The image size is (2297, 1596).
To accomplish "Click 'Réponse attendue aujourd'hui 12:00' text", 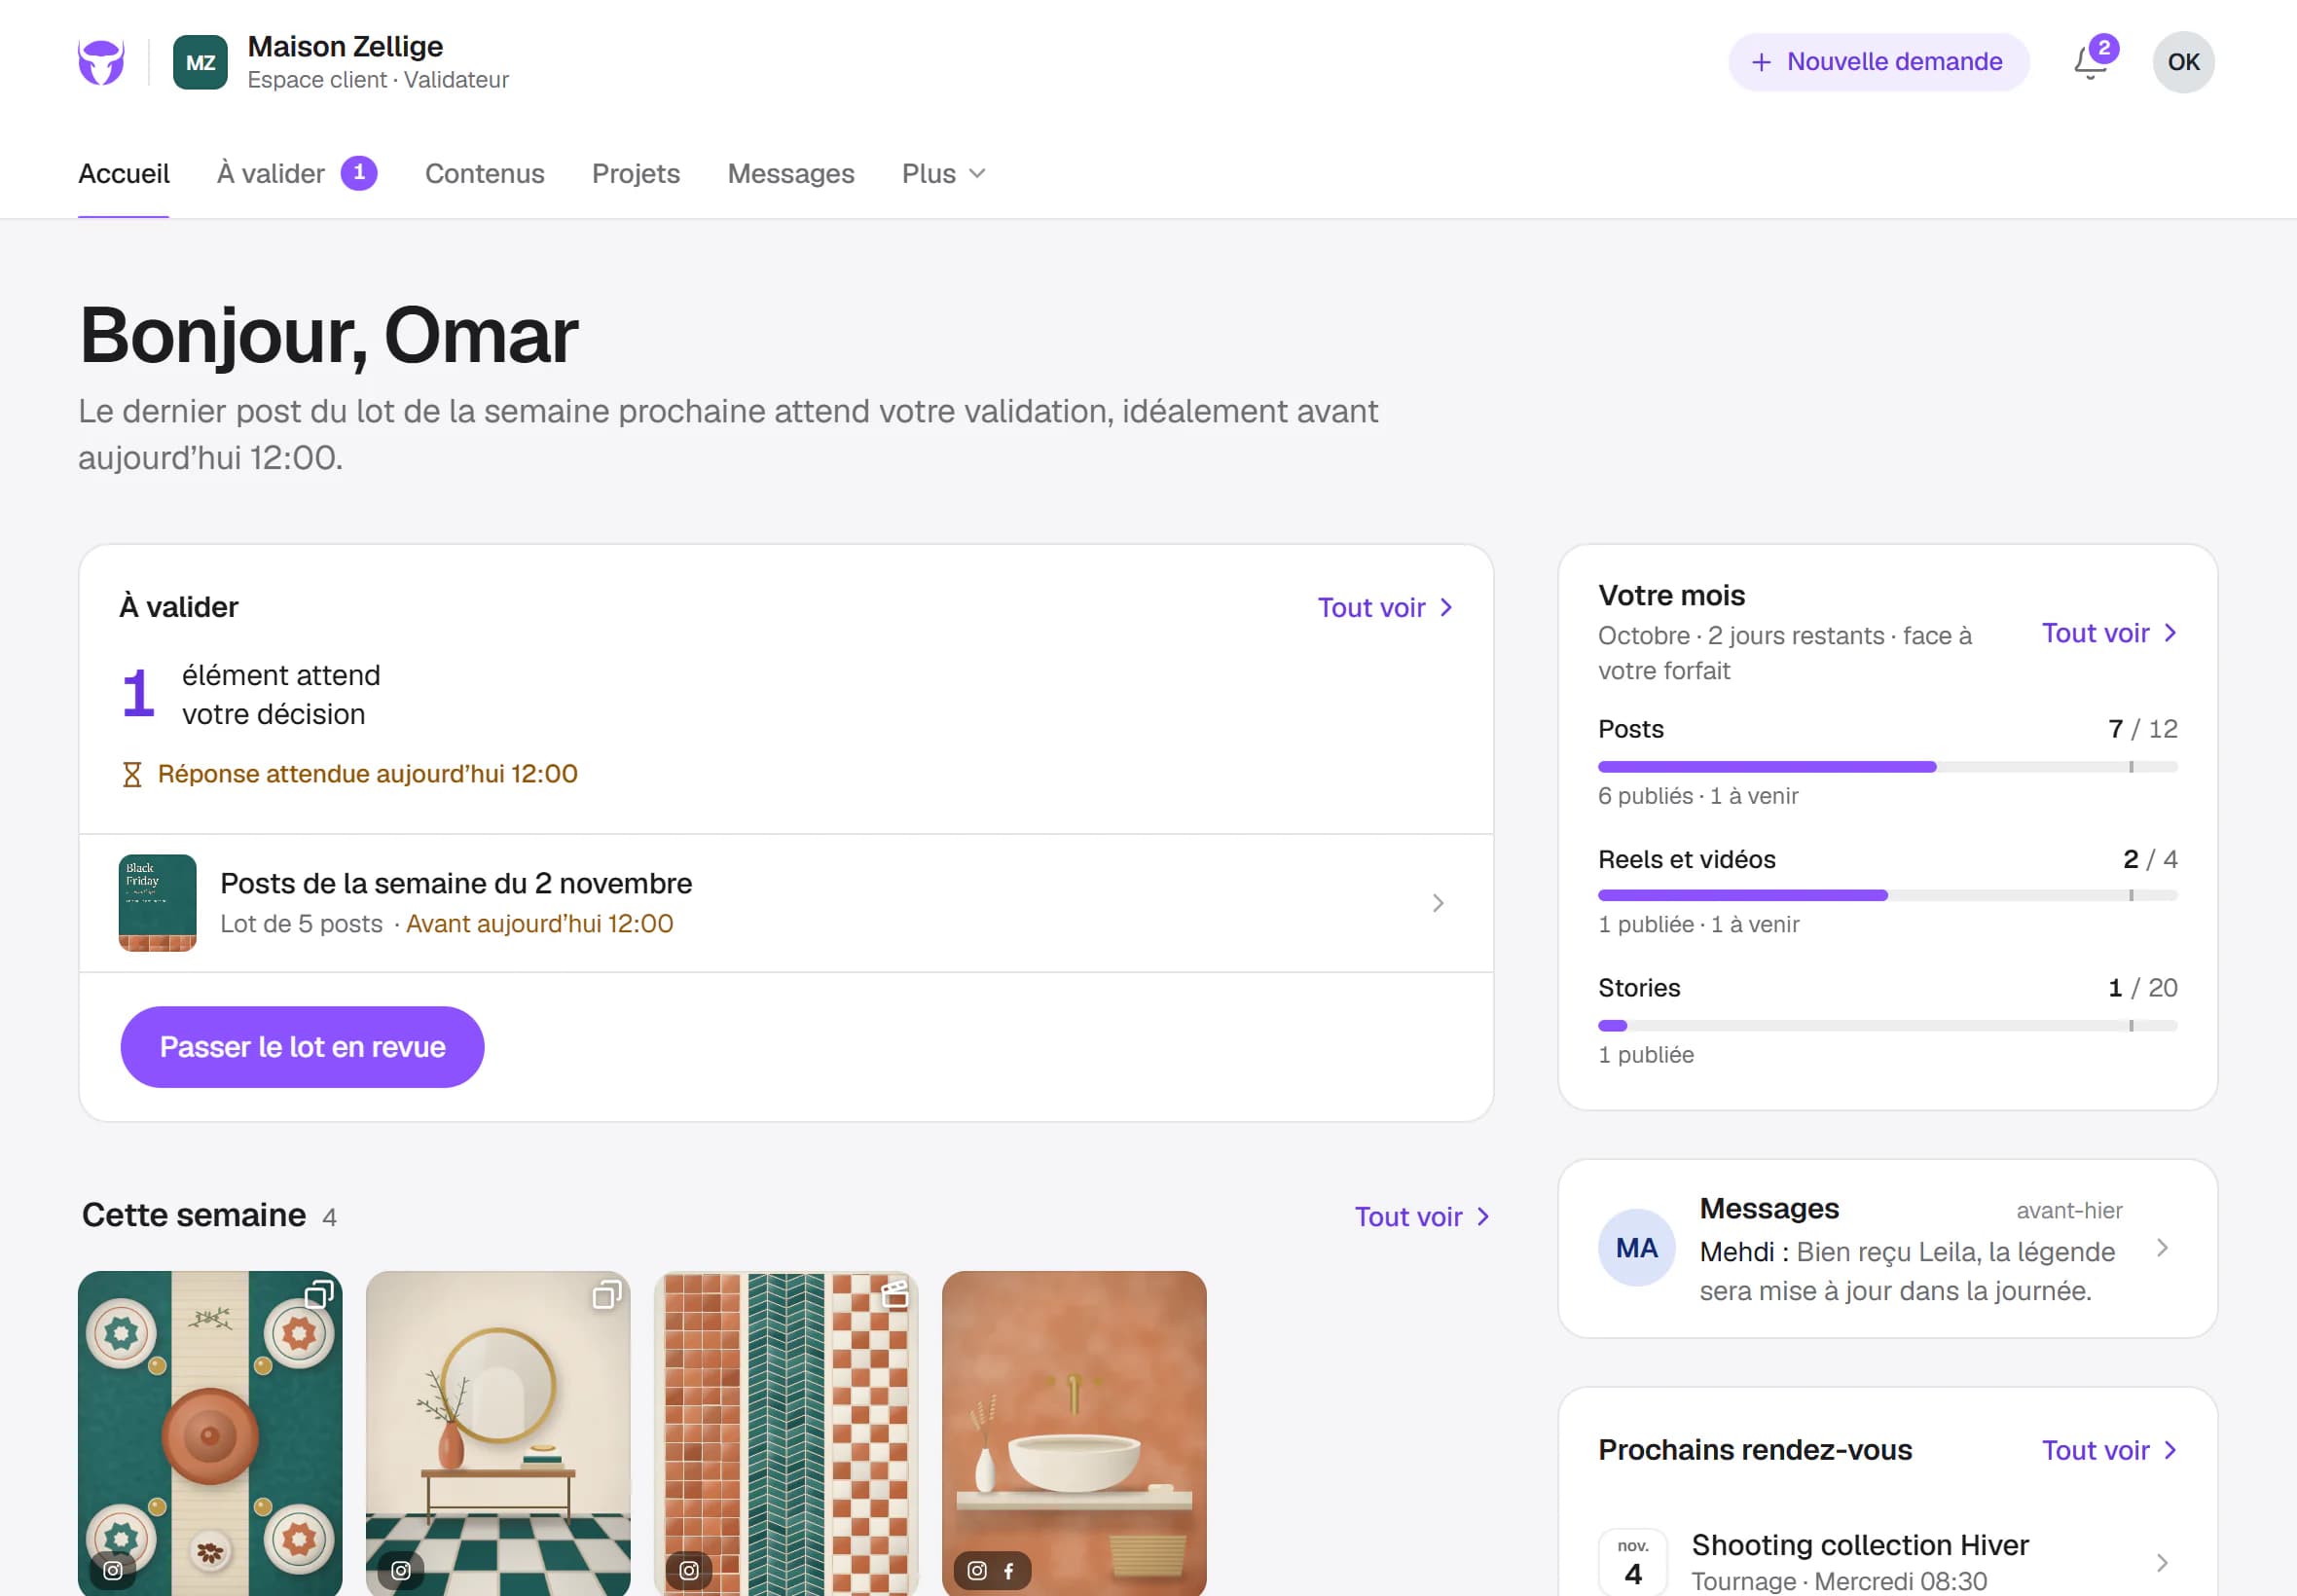I will [368, 774].
